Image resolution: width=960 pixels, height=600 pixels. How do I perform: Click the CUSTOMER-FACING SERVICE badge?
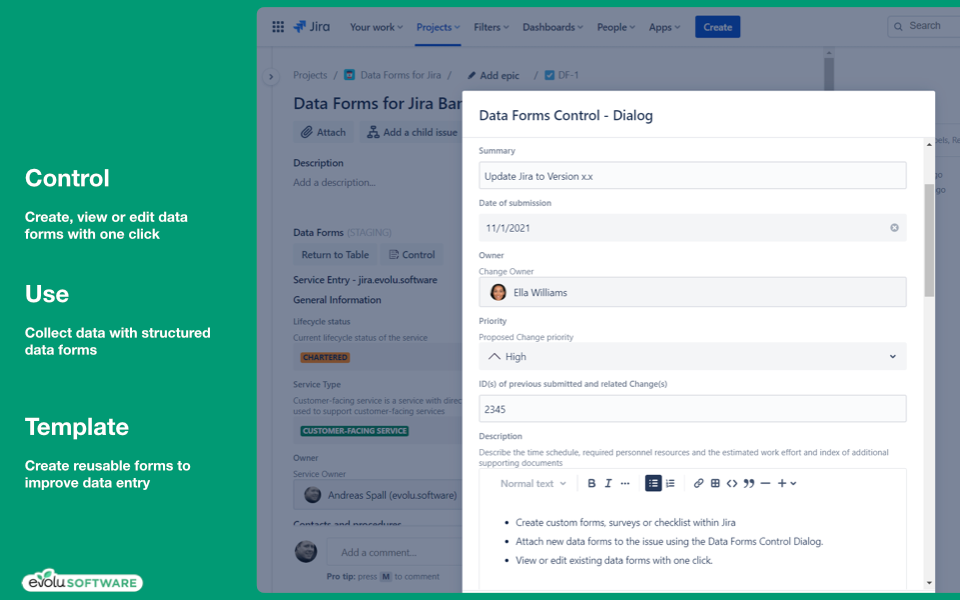point(354,431)
